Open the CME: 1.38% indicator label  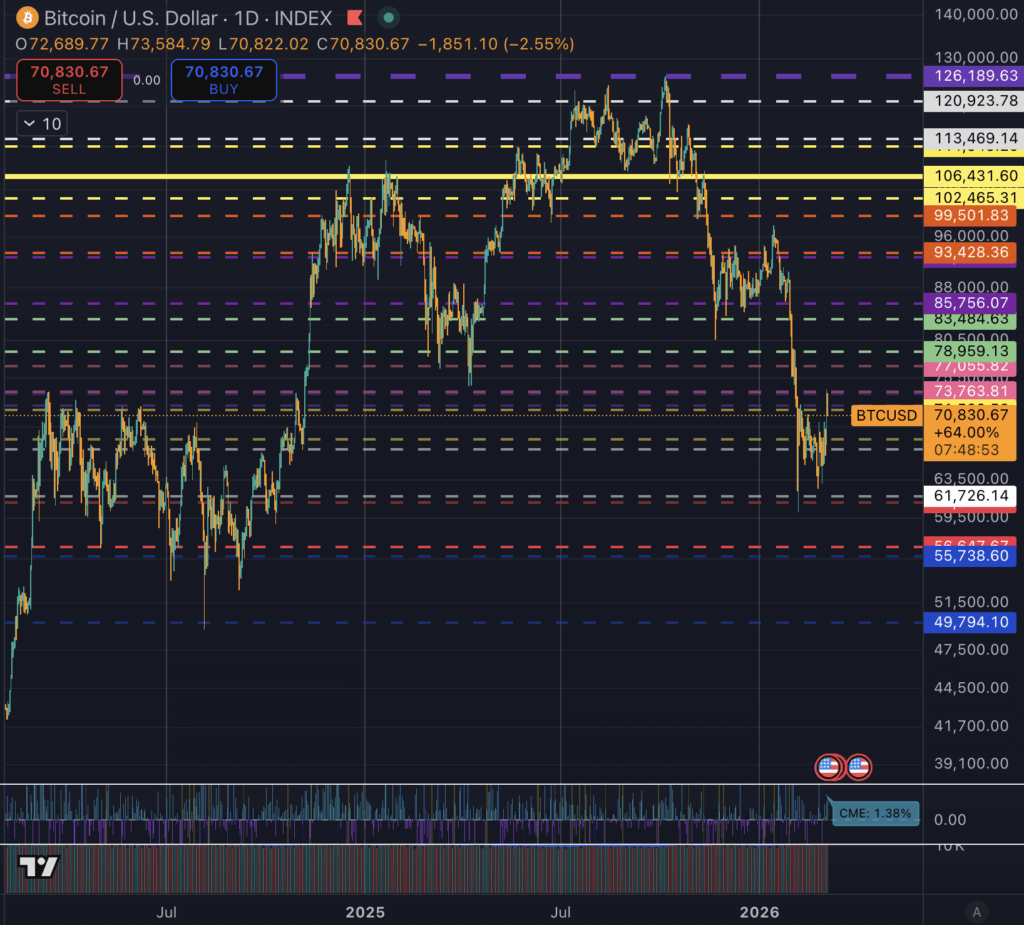tap(875, 813)
